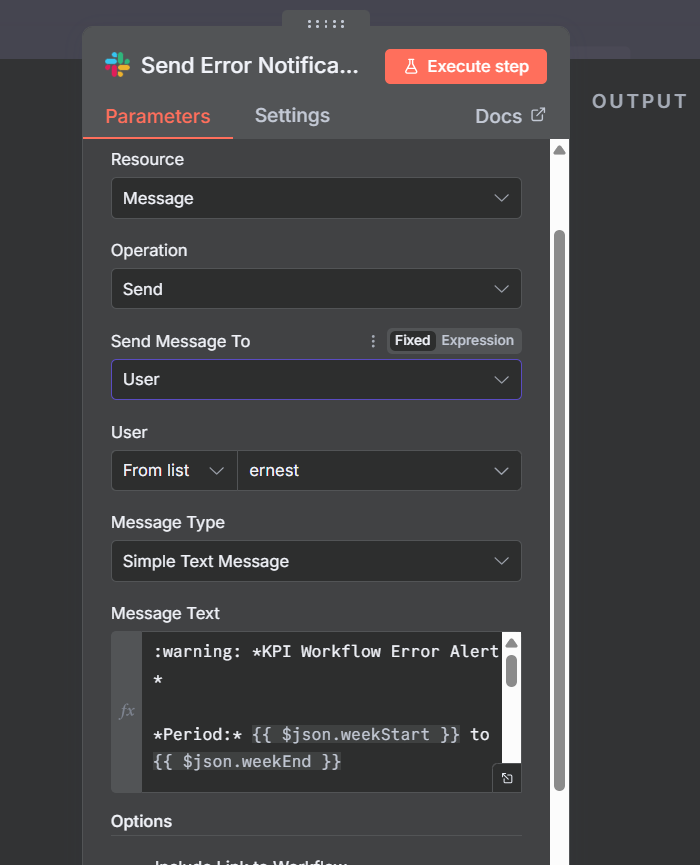700x865 pixels.
Task: Switch Send Message To mode to Expression
Action: click(477, 341)
